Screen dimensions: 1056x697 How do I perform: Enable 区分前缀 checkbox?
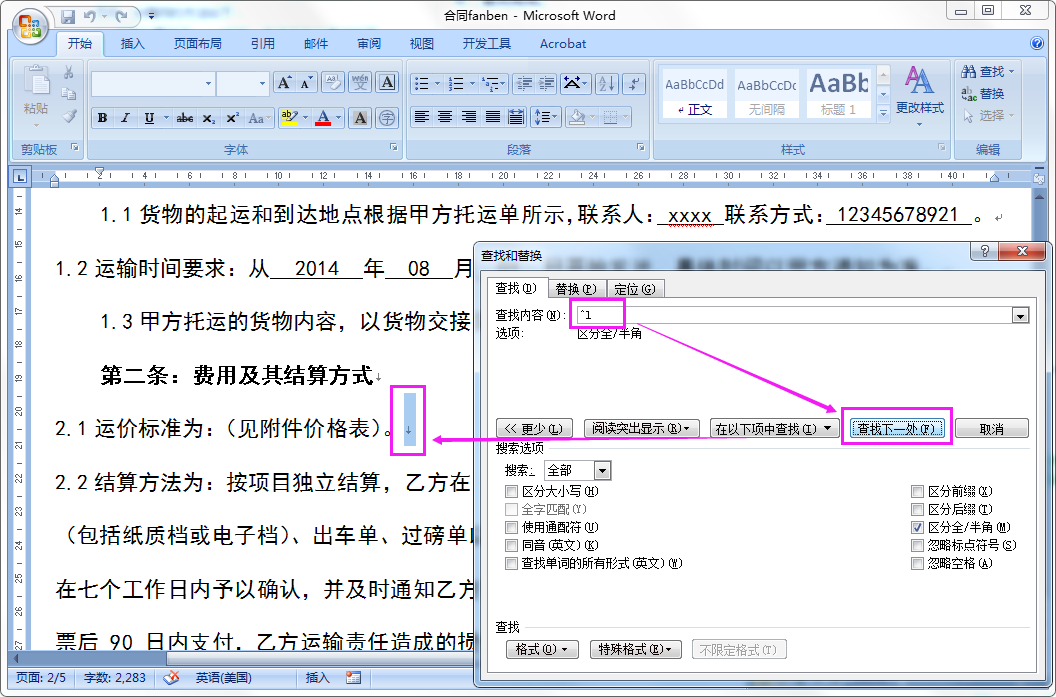pos(917,492)
